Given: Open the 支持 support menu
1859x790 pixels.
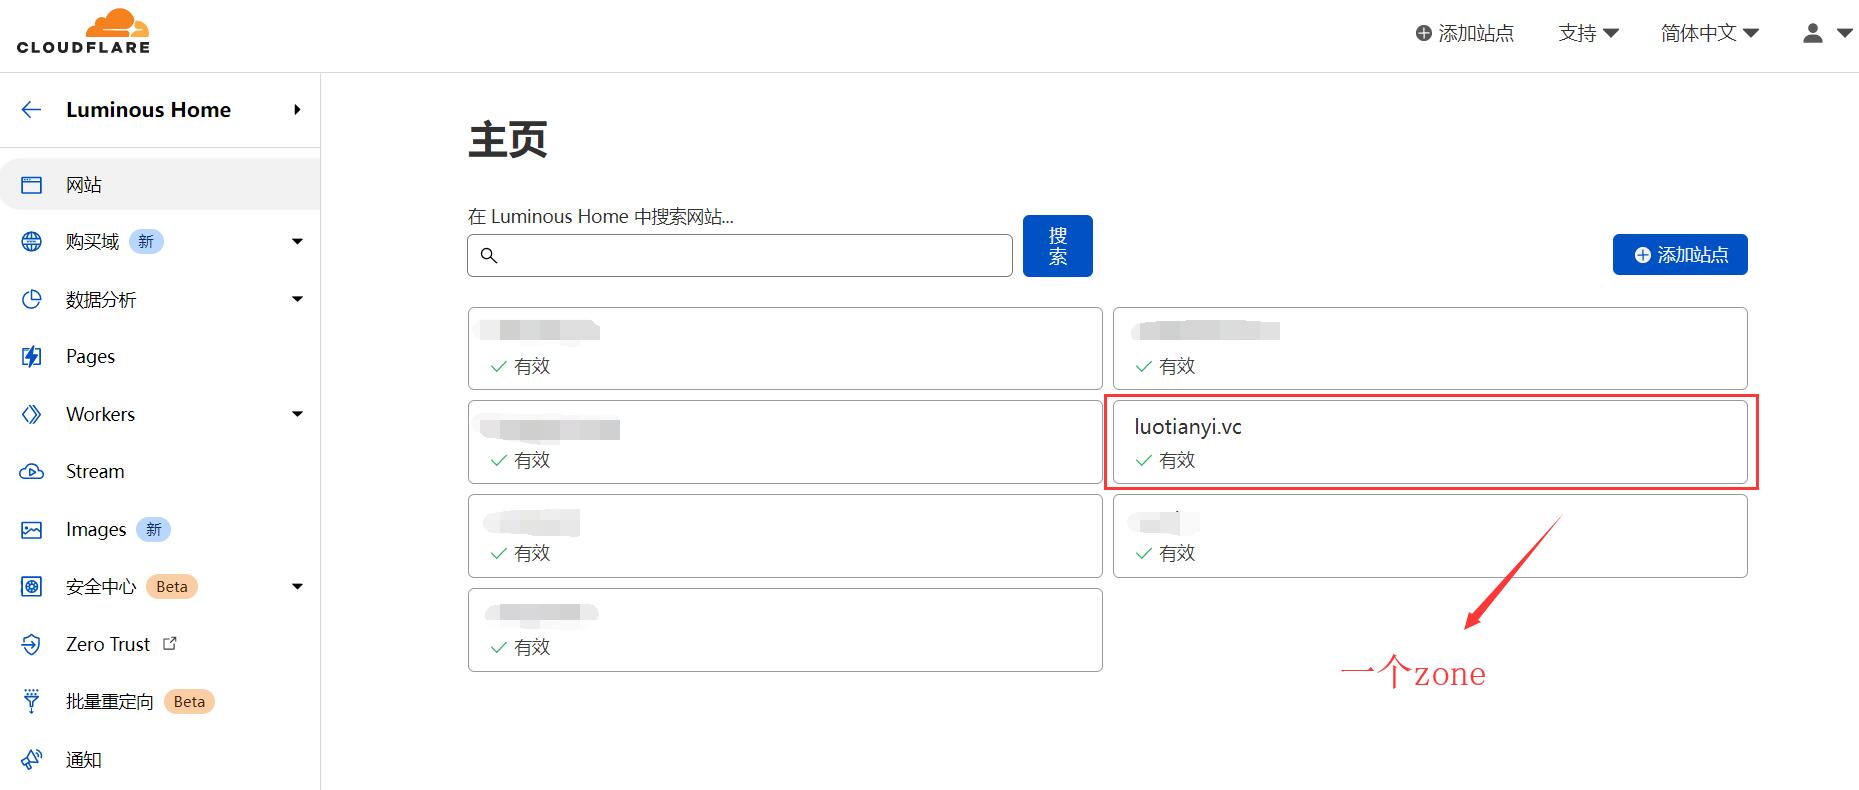Looking at the screenshot, I should coord(1588,34).
